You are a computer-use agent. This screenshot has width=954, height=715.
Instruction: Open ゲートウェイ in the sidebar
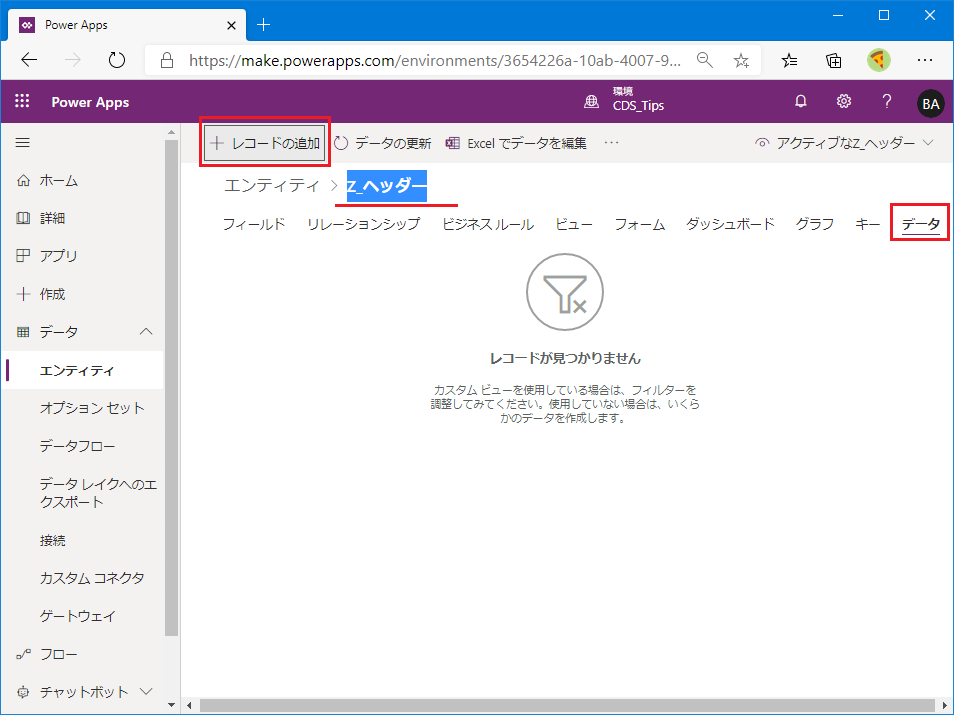[77, 616]
